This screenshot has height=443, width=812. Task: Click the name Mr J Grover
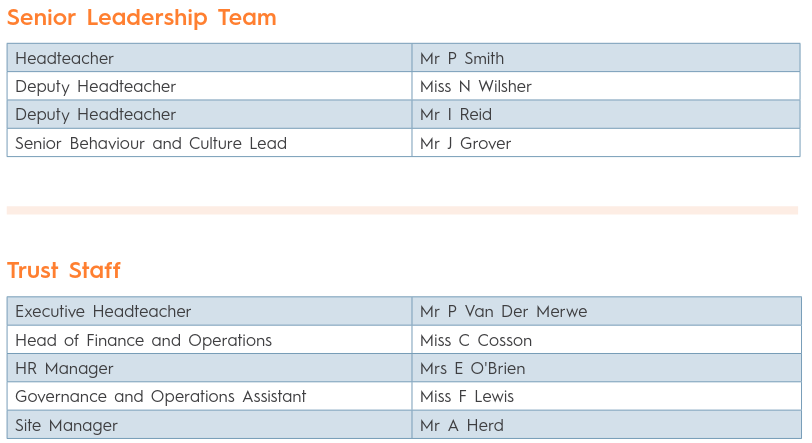click(x=466, y=143)
